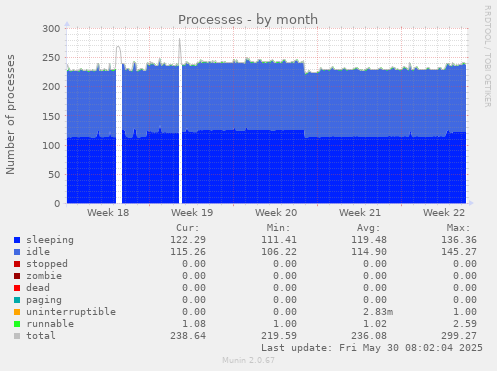
Task: Click the 'uninterruptible' legend label
Action: pyautogui.click(x=71, y=312)
